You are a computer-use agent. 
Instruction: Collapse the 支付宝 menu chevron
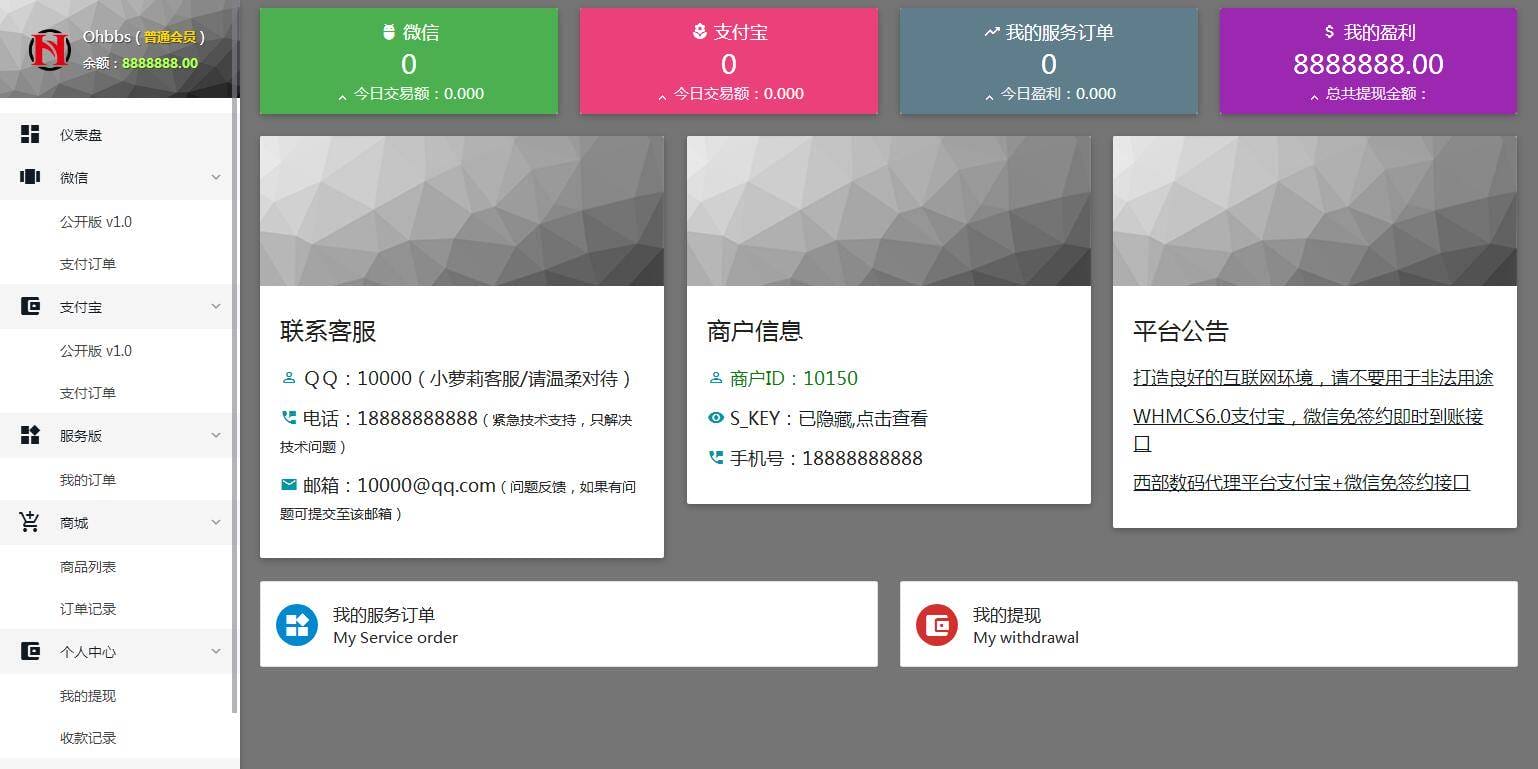[216, 306]
